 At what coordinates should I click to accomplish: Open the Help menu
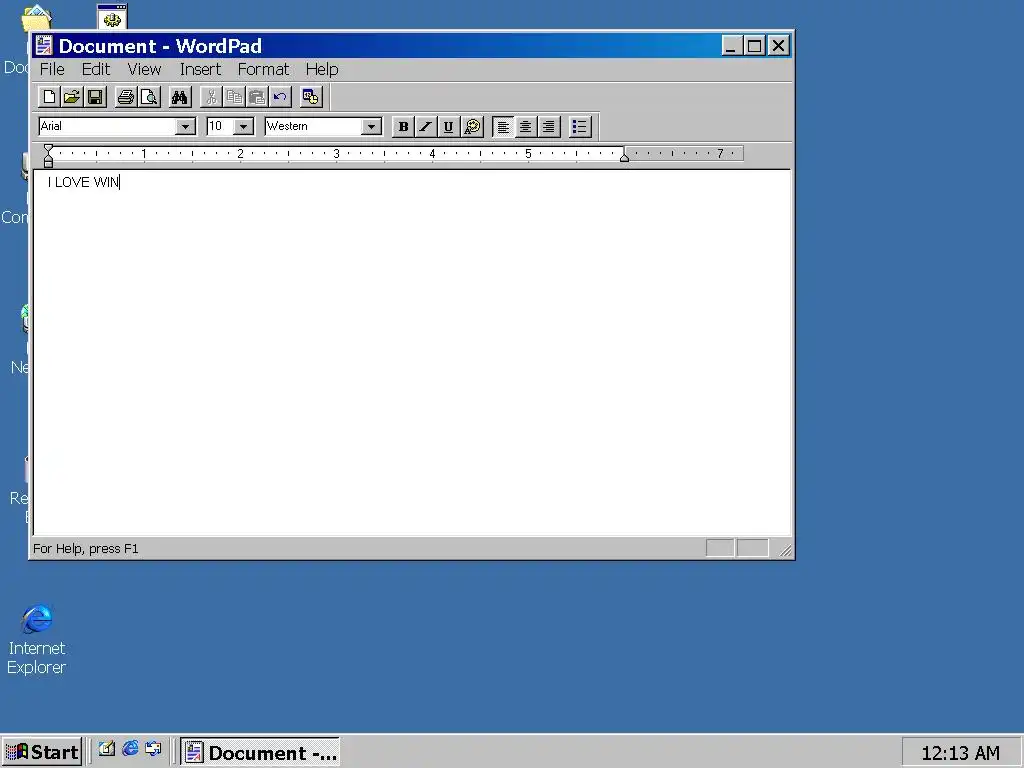(x=322, y=69)
